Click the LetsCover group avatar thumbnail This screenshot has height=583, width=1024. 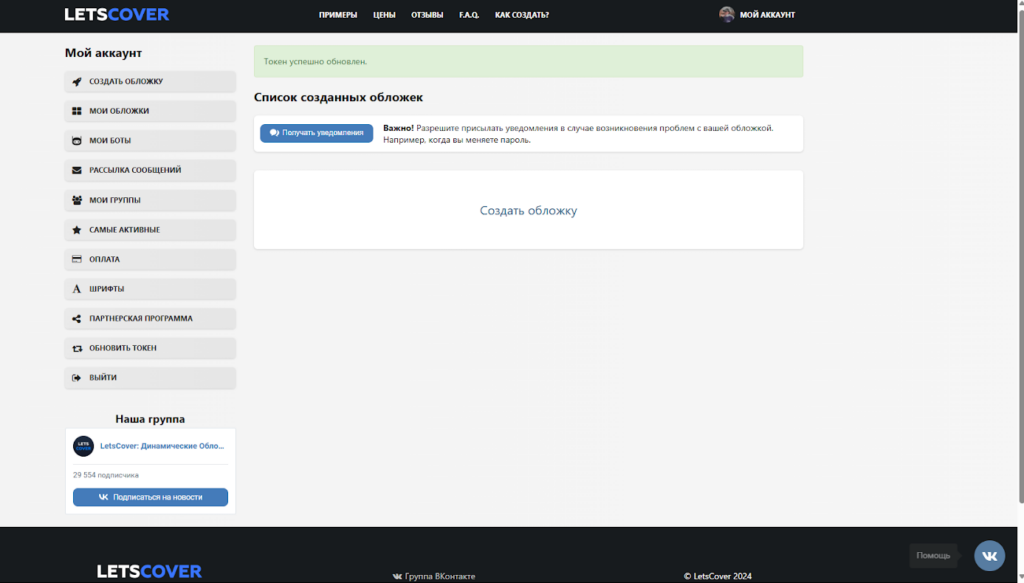click(x=84, y=446)
